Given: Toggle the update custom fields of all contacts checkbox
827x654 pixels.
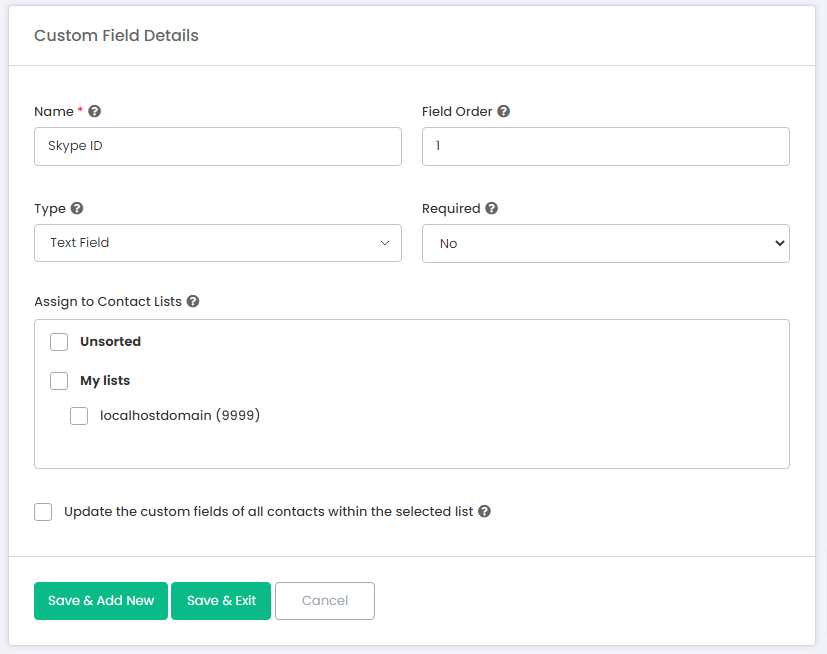Looking at the screenshot, I should coord(43,512).
